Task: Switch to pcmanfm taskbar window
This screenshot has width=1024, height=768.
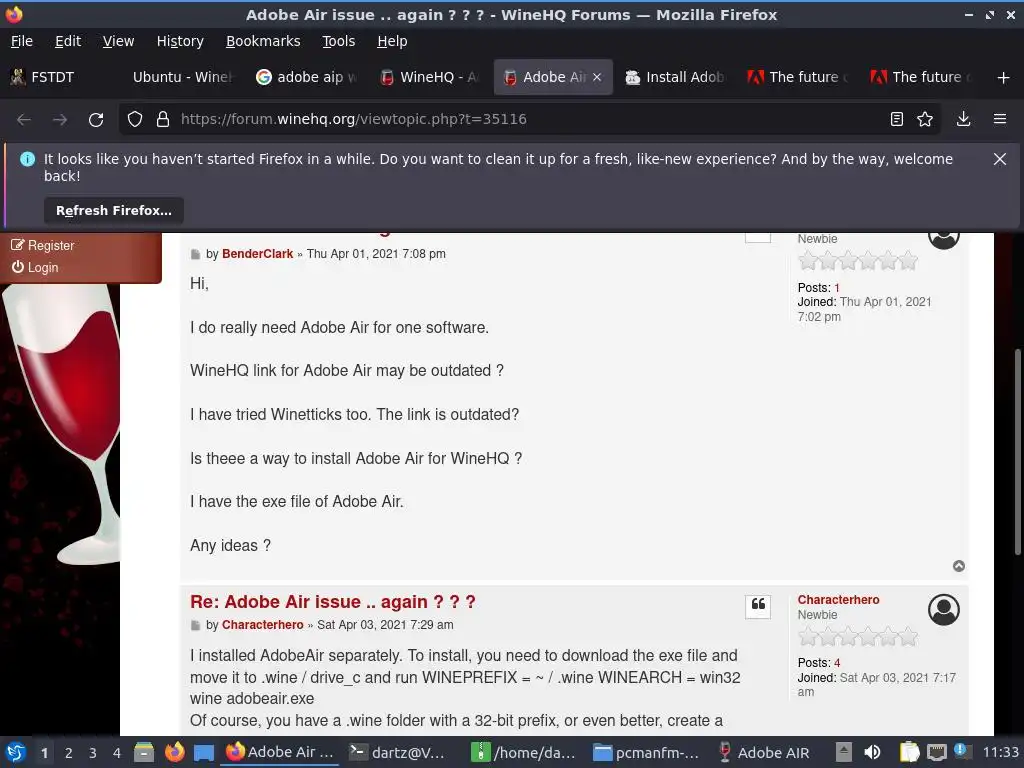Action: point(646,752)
